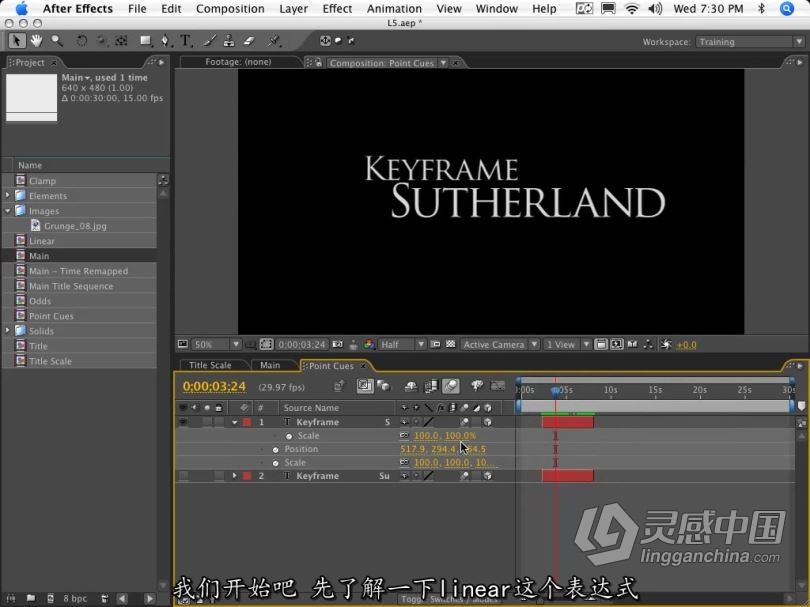Viewport: 810px width, 607px height.
Task: Select the Selection arrow tool
Action: (16, 41)
